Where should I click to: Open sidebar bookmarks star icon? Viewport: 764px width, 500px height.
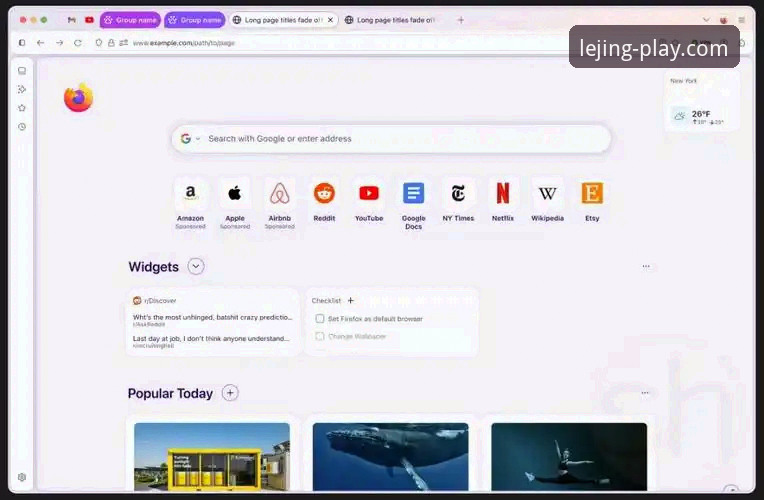(22, 108)
